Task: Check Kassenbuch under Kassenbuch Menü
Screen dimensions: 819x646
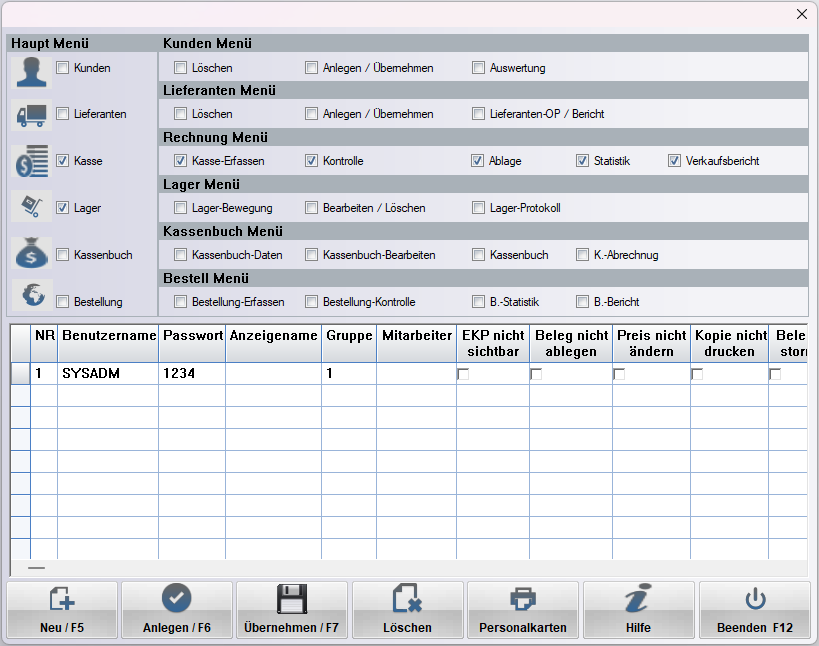Action: 478,254
